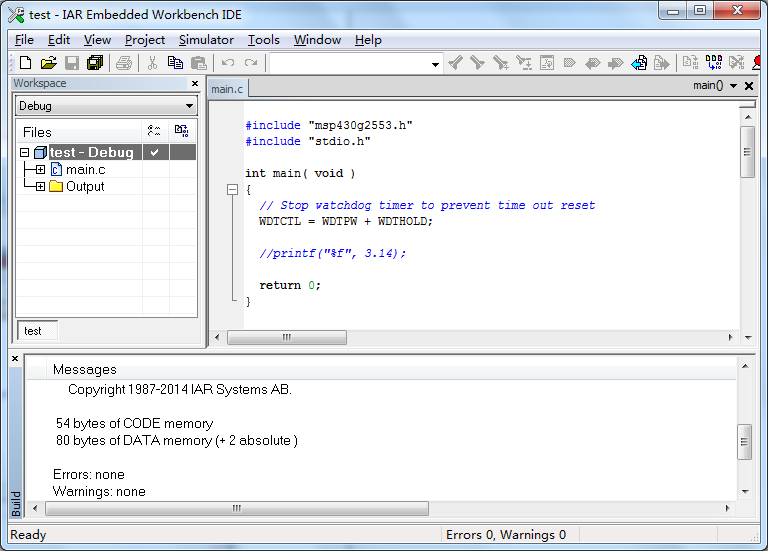Select the Output folder in Files tree
Image resolution: width=768 pixels, height=551 pixels.
click(85, 187)
